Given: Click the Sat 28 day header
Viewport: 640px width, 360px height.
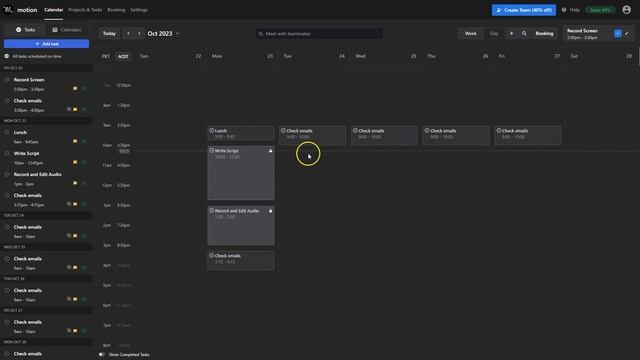Looking at the screenshot, I should tap(601, 56).
